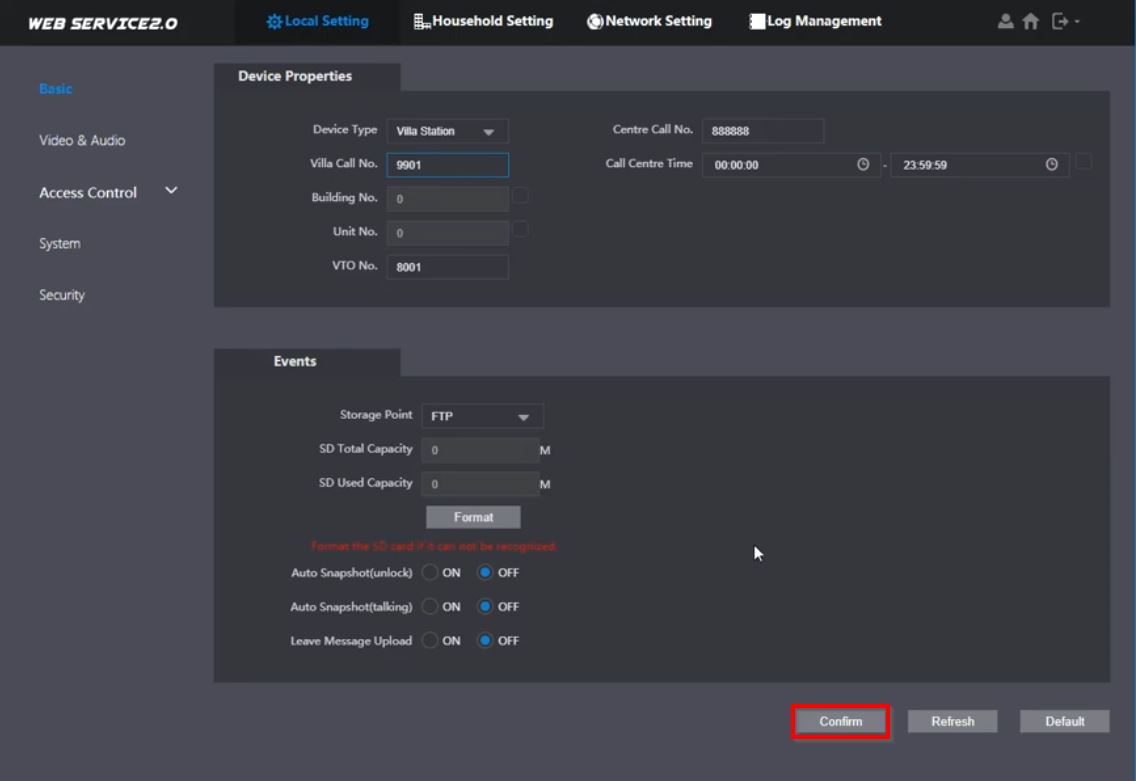The height and width of the screenshot is (781, 1136).
Task: Open the Local Setting tab
Action: (317, 21)
